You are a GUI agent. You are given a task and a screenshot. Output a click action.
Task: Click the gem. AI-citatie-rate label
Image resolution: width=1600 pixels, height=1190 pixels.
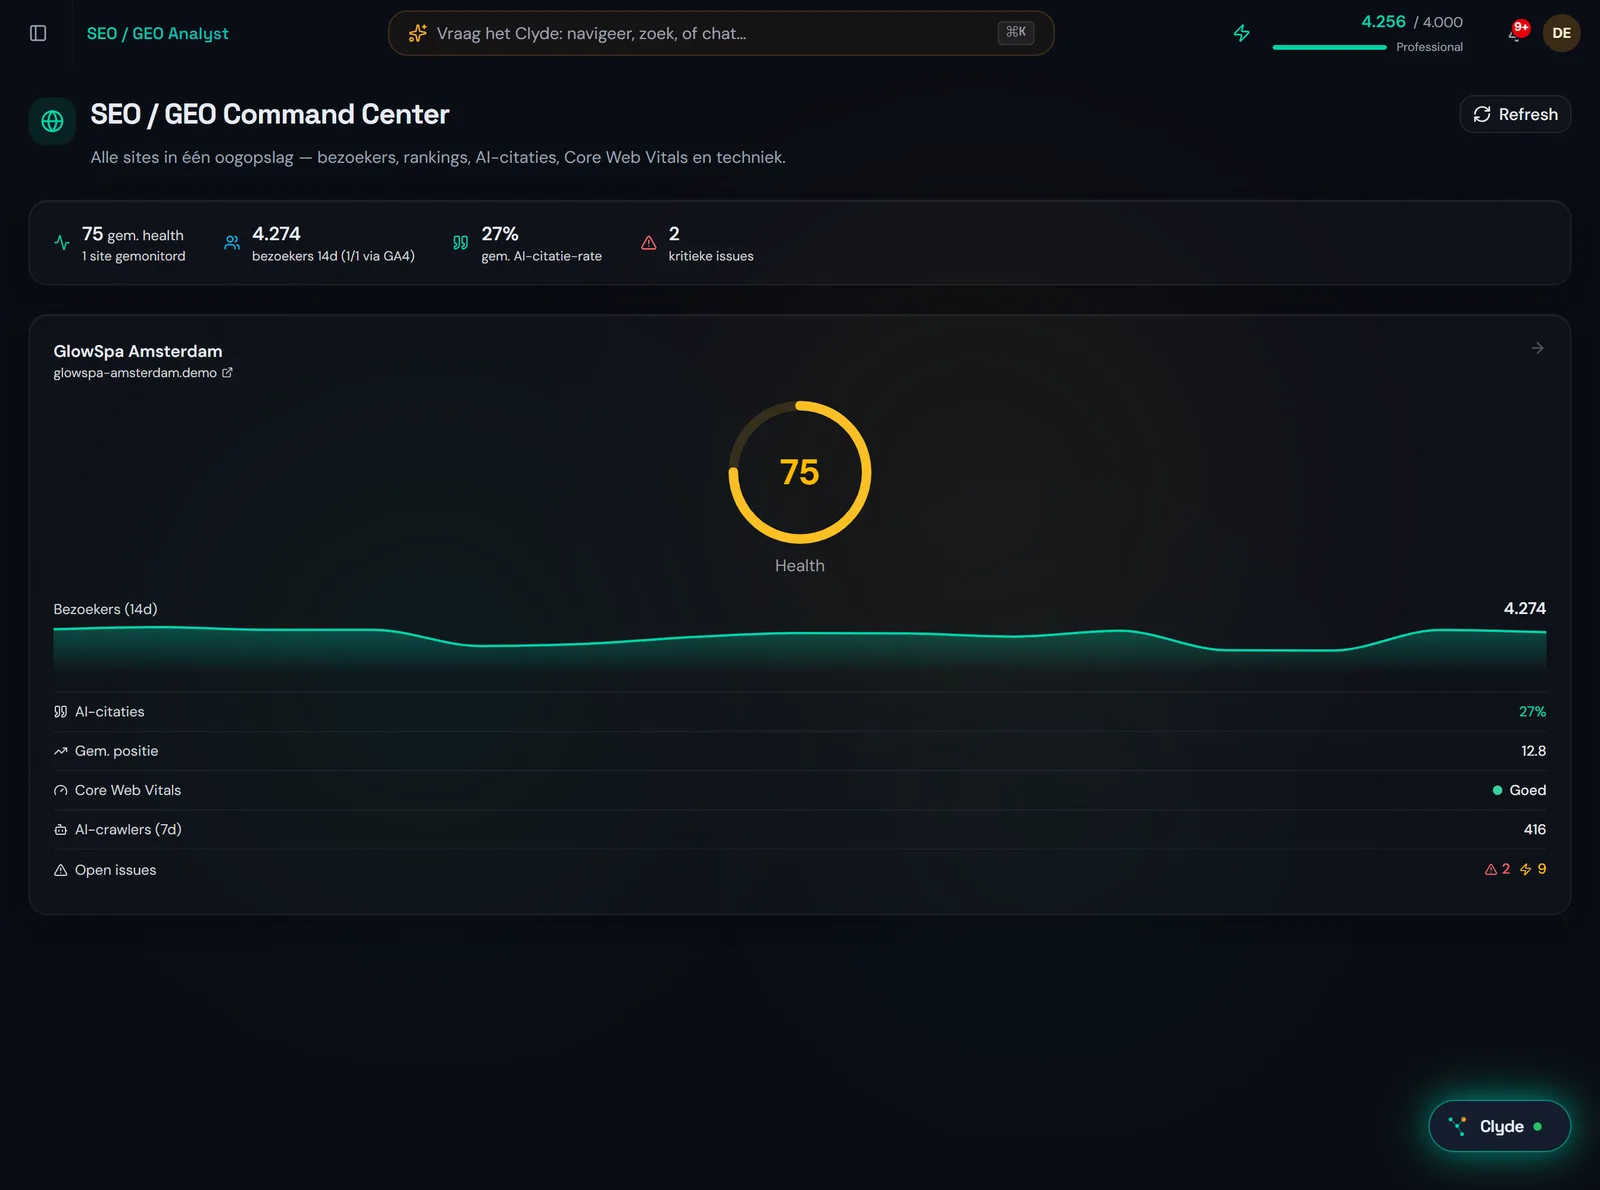pos(541,256)
